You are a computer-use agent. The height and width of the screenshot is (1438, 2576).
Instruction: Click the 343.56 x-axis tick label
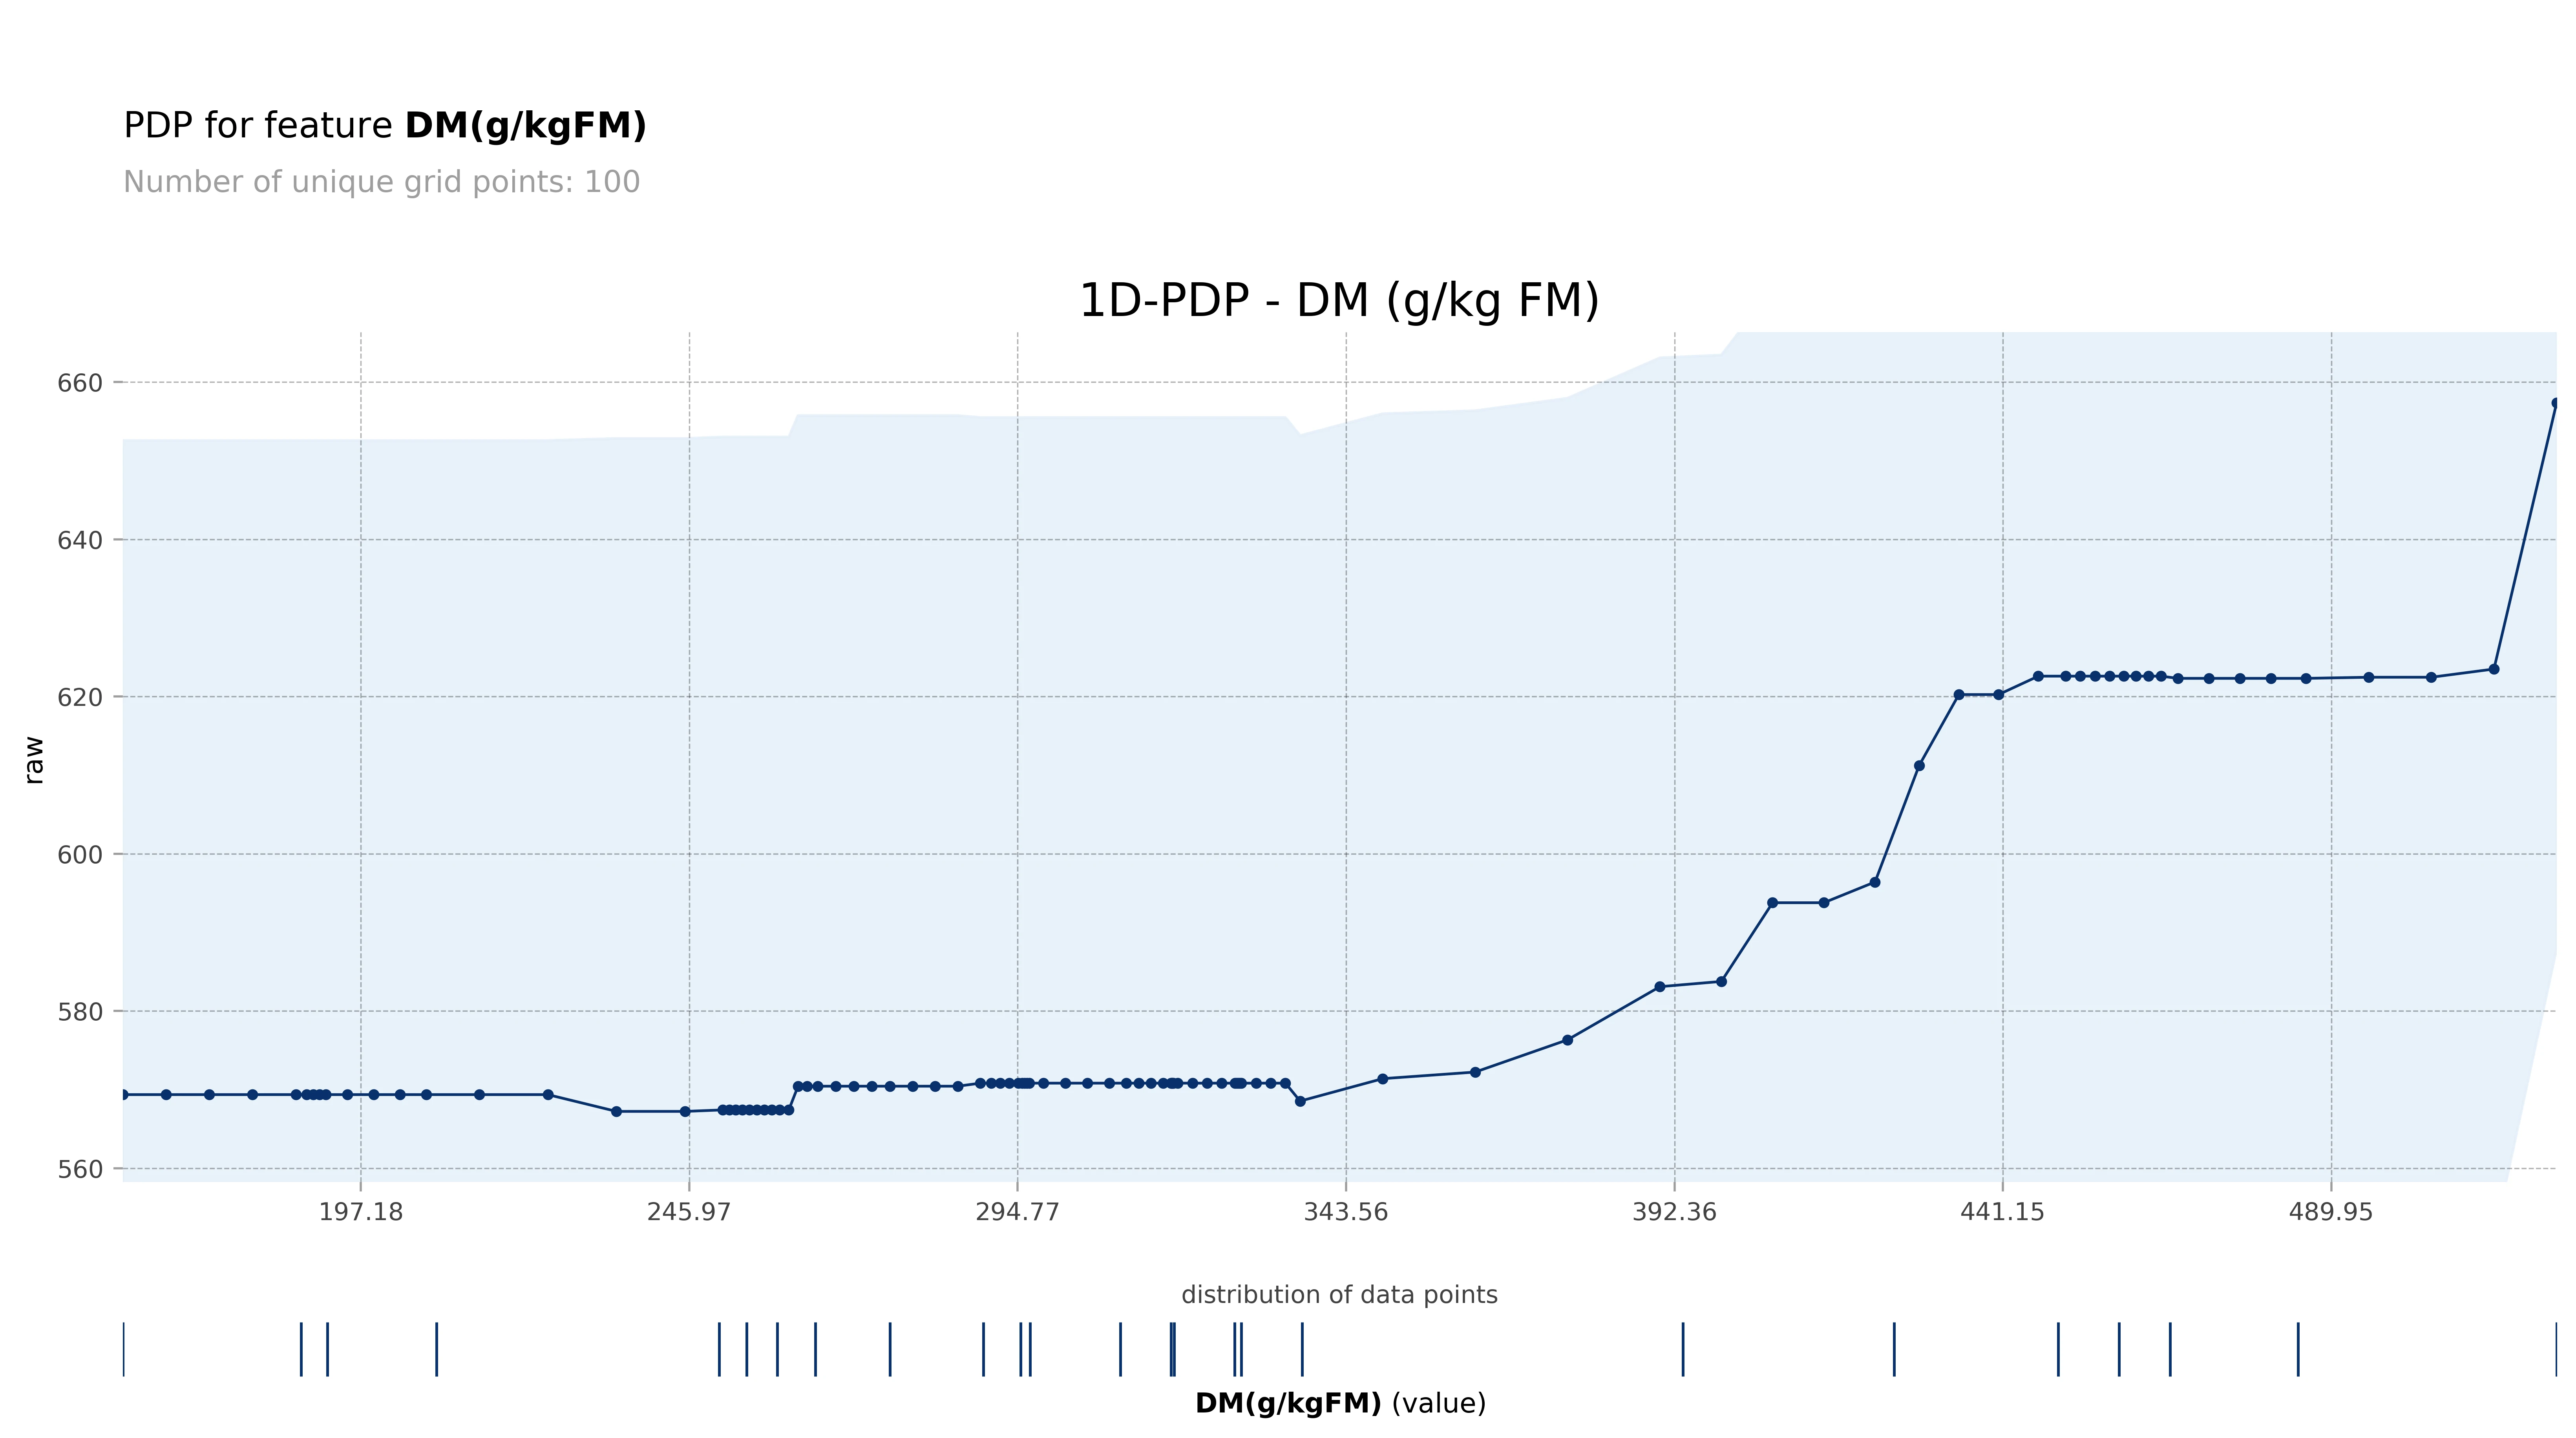(1346, 1212)
